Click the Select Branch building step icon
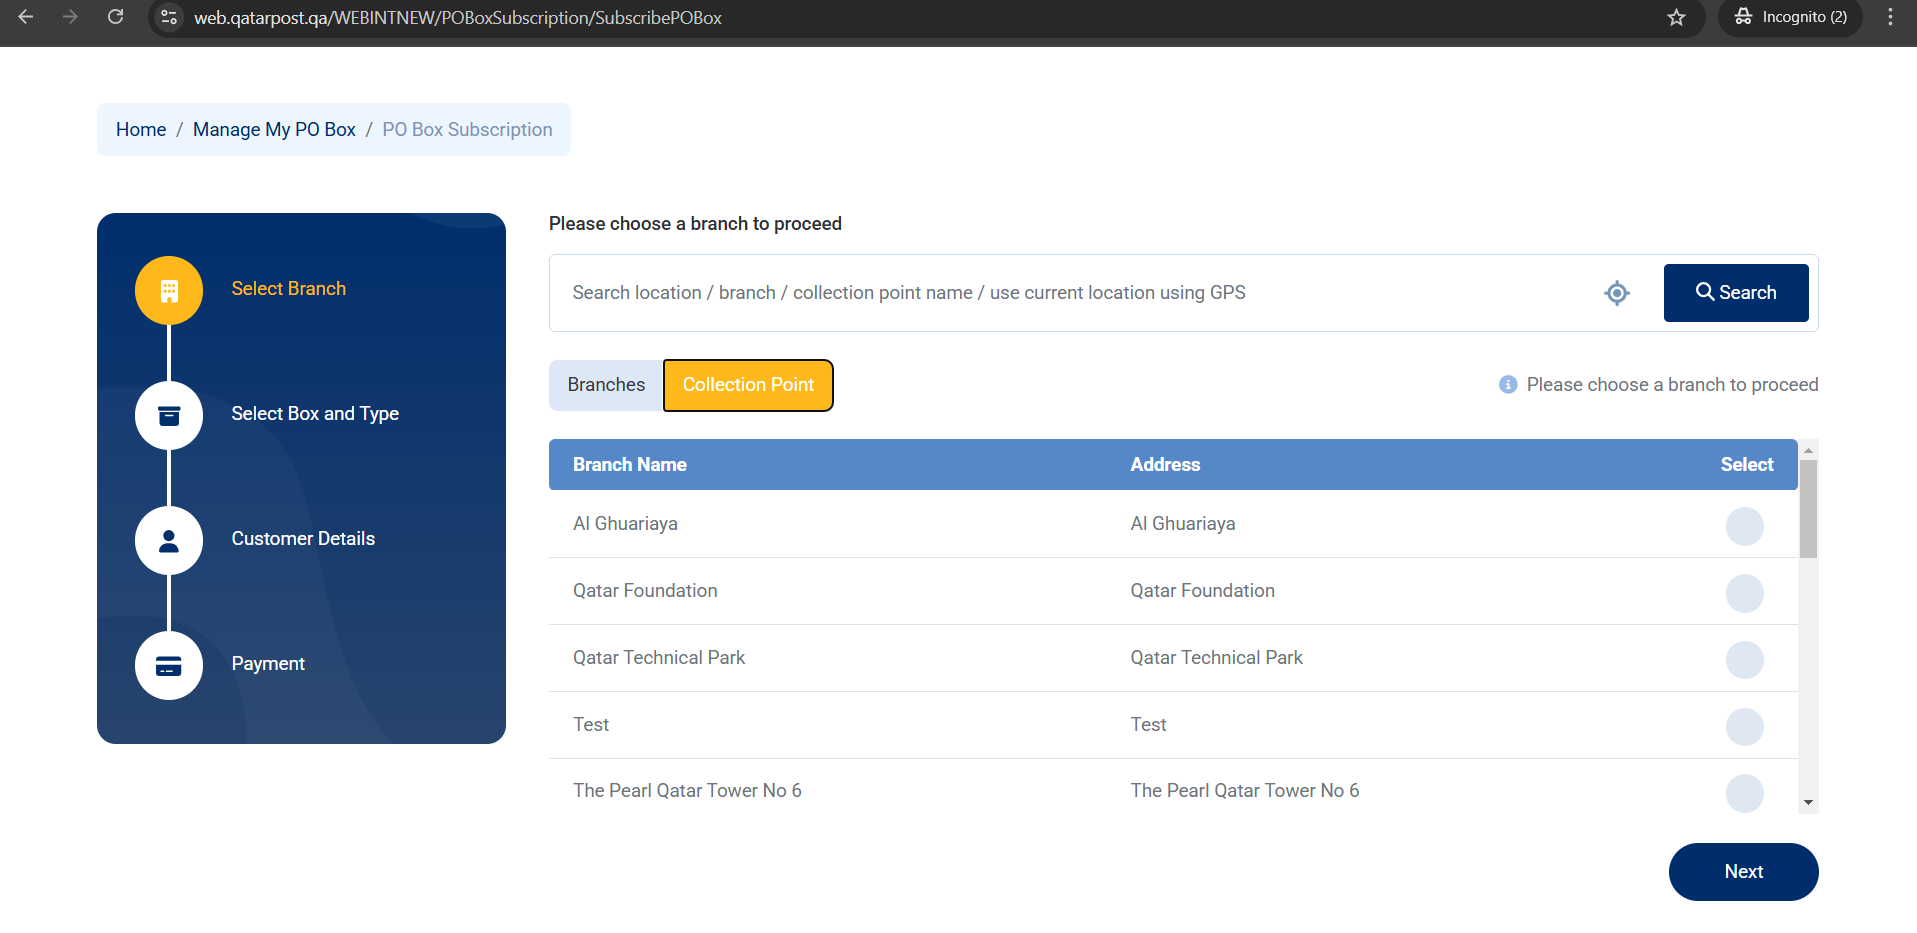The image size is (1917, 933). coord(169,290)
